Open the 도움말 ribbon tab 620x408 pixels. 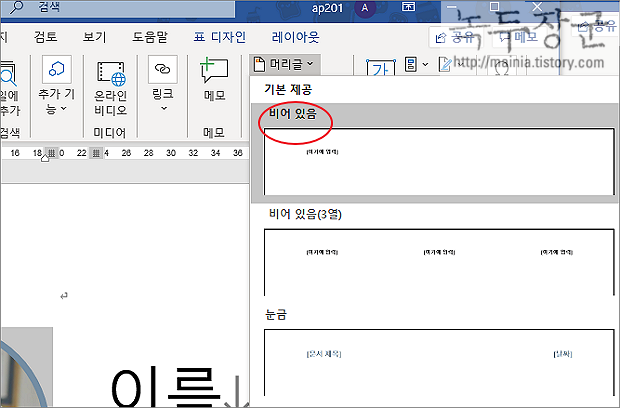click(149, 37)
